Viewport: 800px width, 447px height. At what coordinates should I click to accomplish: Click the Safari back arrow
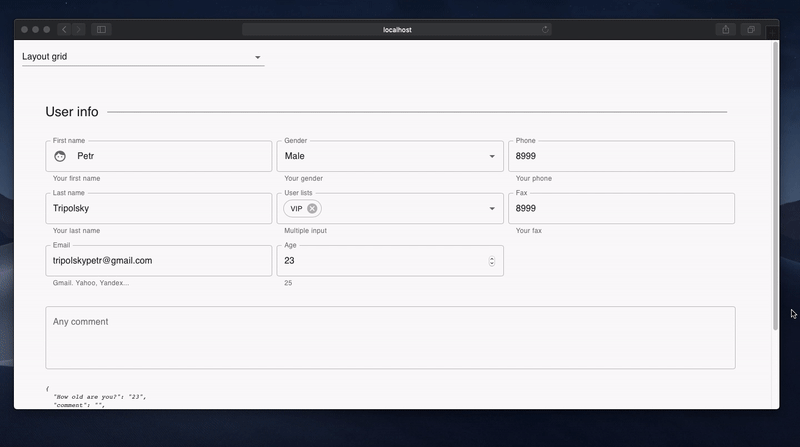tap(64, 30)
